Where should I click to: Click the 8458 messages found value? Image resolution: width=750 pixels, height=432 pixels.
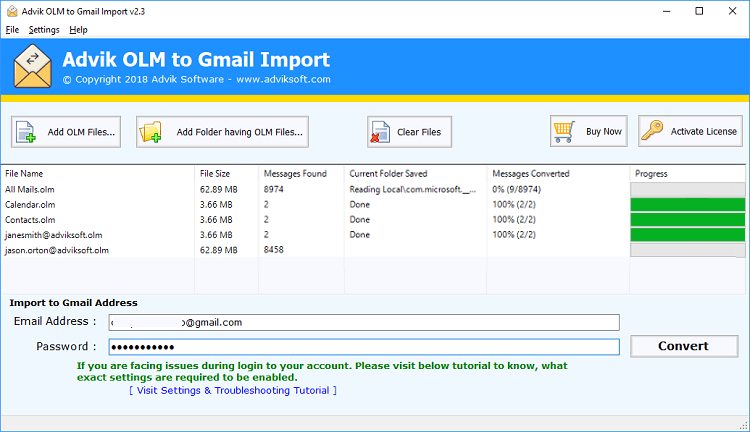[x=274, y=250]
